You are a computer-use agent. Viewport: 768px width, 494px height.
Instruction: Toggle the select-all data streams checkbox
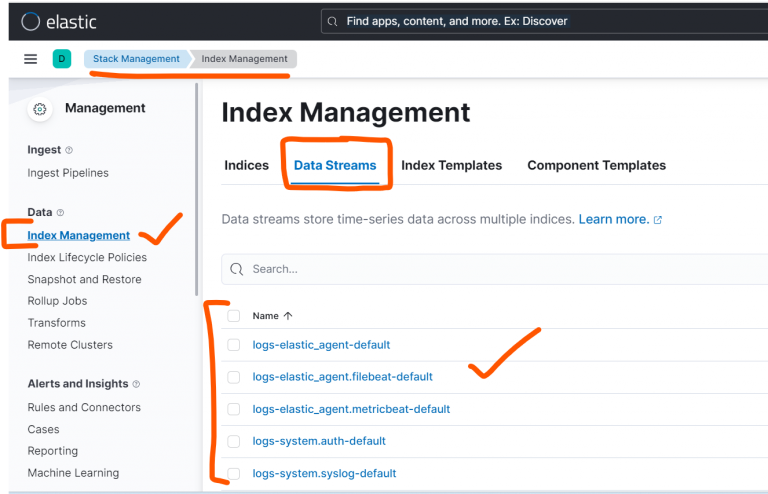(234, 316)
